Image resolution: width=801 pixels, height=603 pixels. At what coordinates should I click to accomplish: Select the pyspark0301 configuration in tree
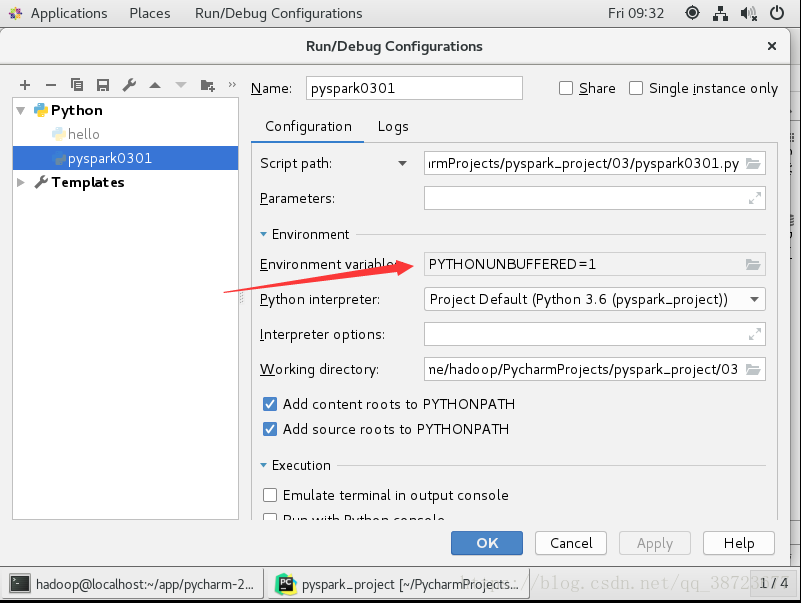(x=125, y=158)
